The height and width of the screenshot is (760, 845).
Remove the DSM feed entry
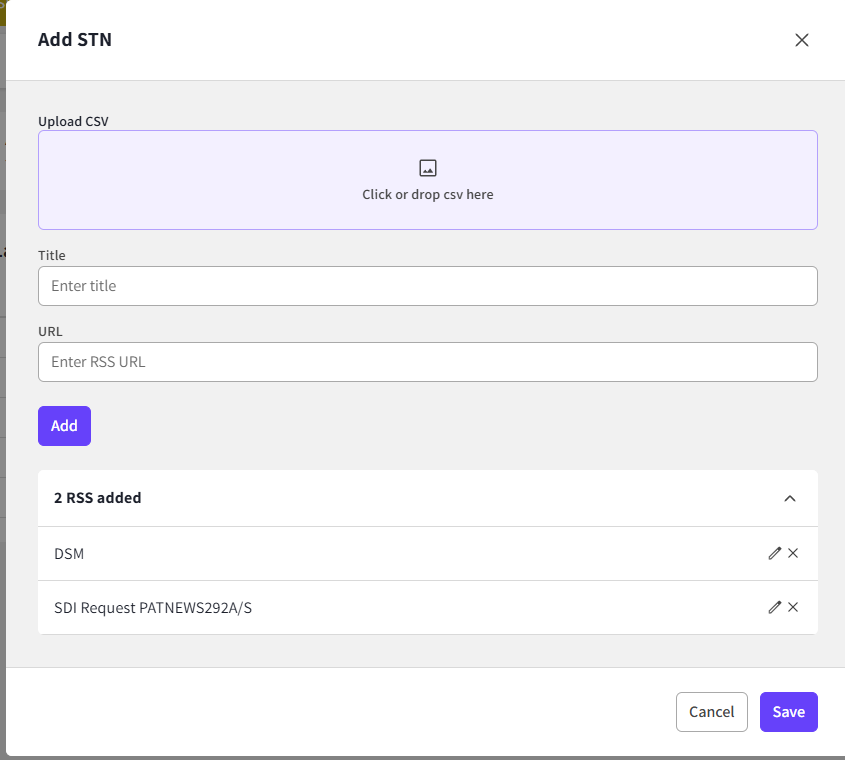tap(793, 553)
